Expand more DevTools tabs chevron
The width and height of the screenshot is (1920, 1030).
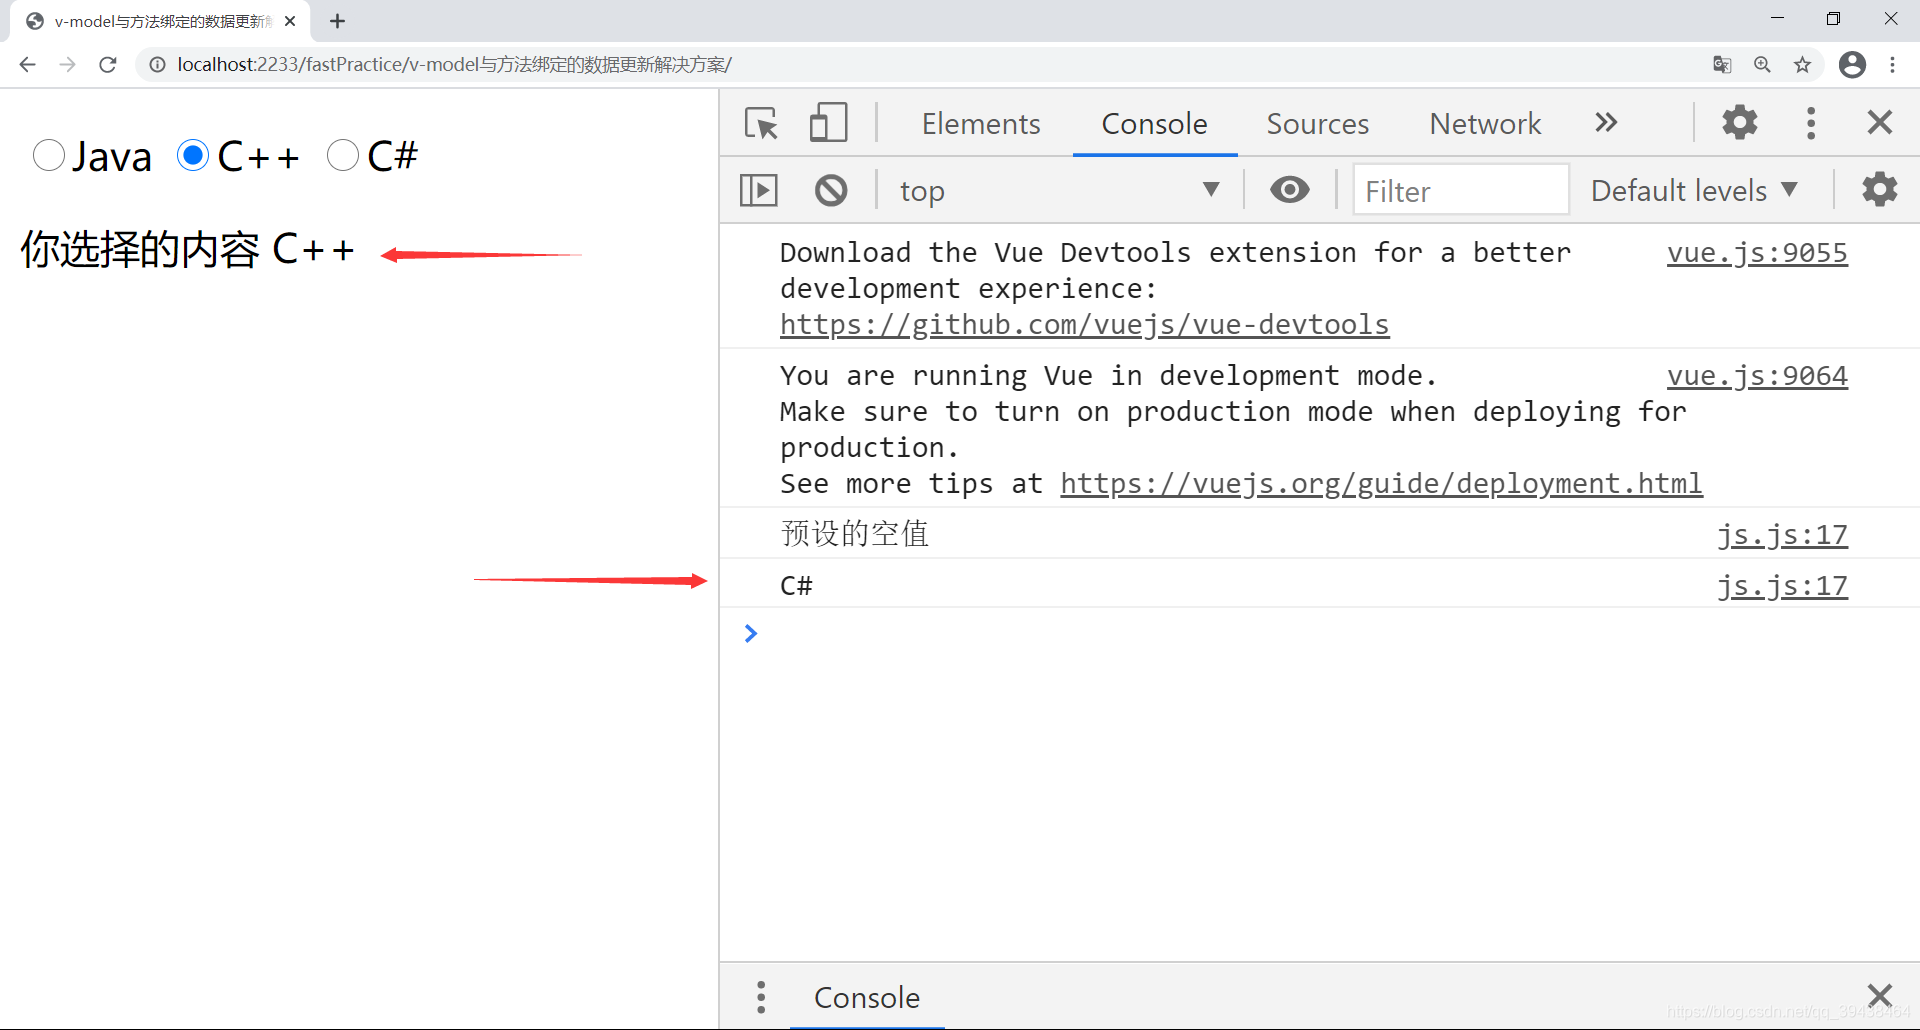click(1606, 123)
